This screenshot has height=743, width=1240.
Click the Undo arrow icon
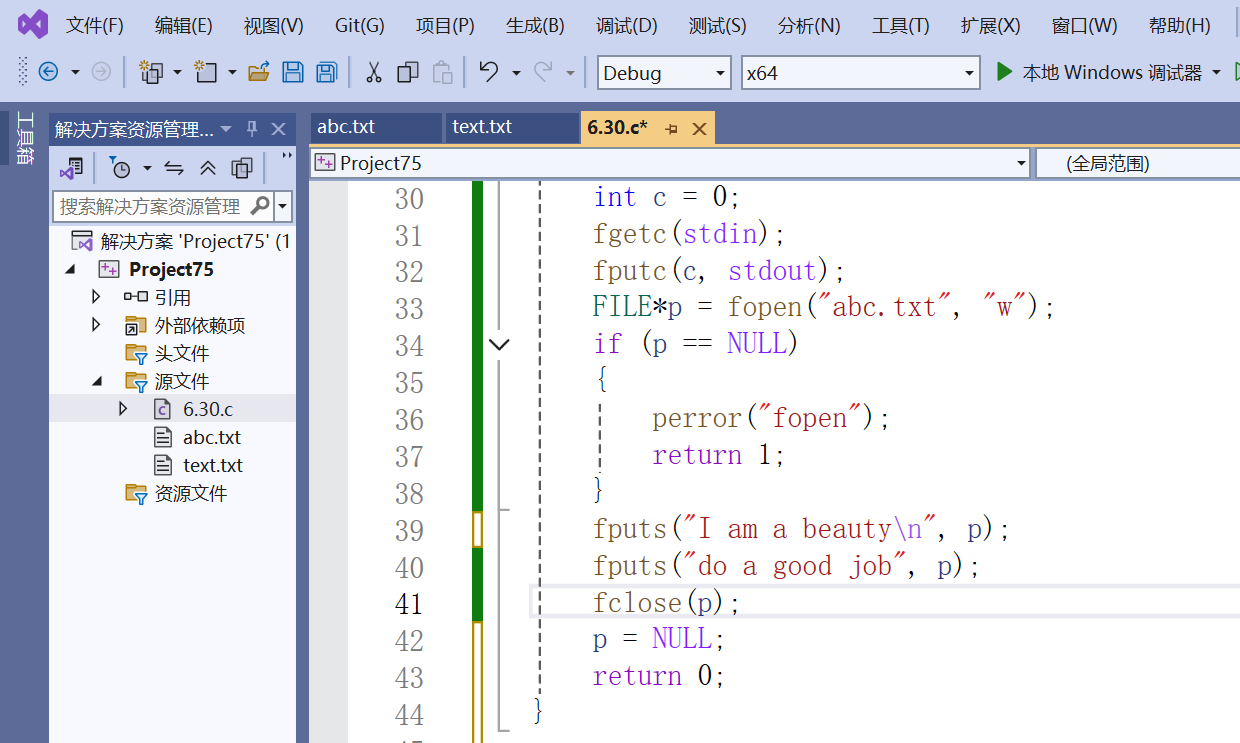(x=488, y=72)
